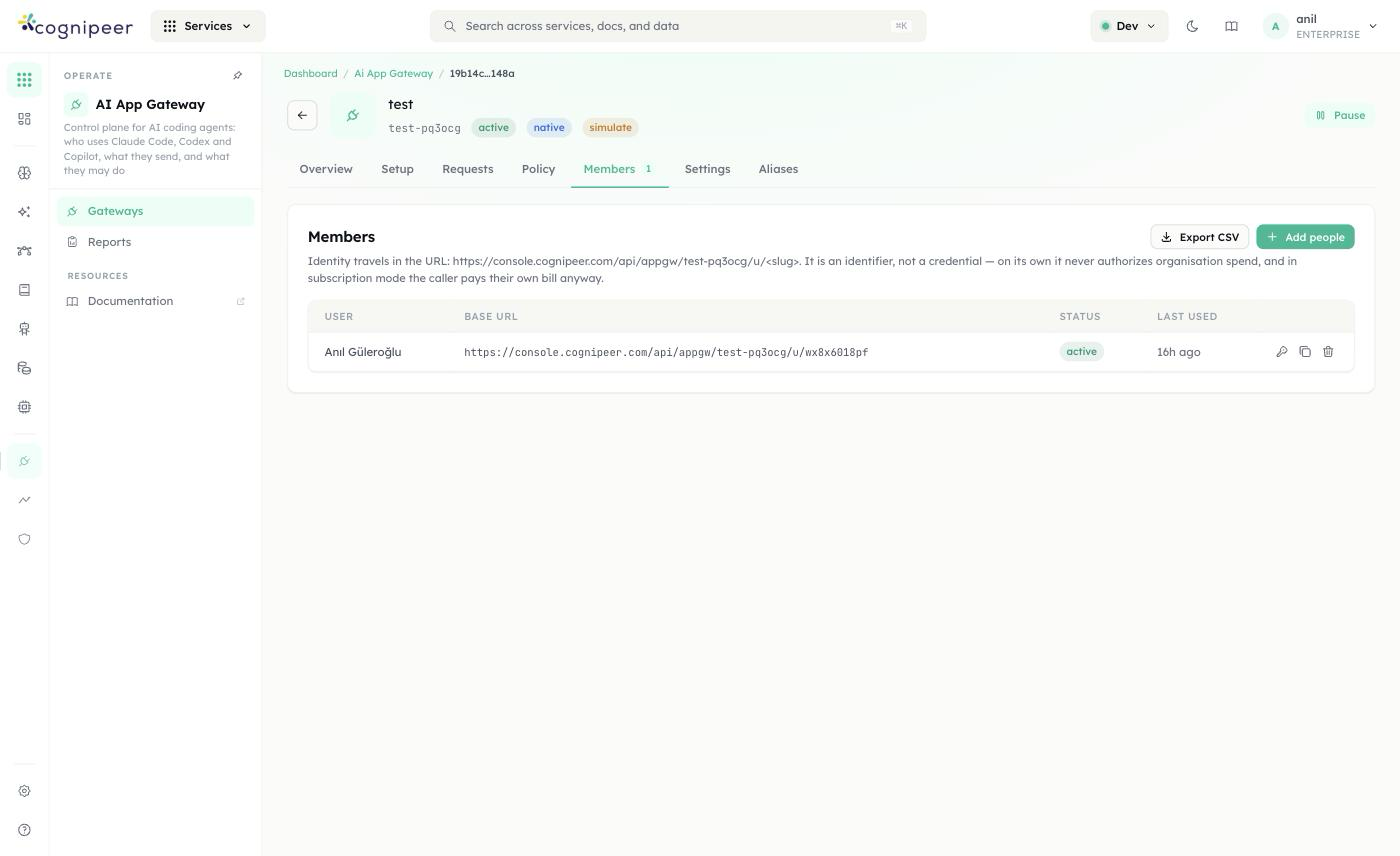
Task: Switch to the Aliases tab
Action: (x=778, y=169)
